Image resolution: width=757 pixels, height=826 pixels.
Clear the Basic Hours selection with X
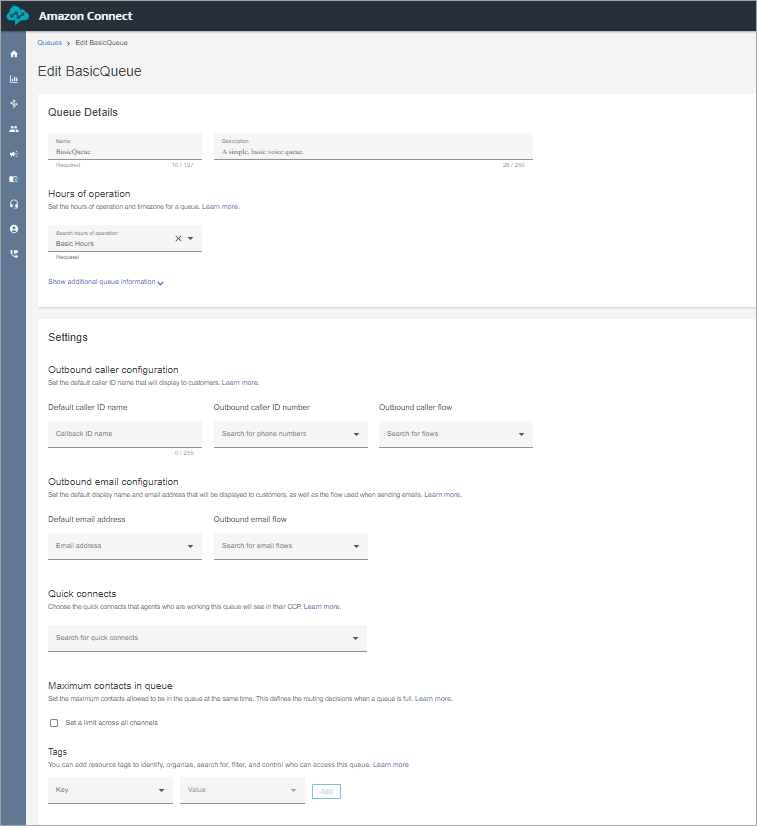178,239
